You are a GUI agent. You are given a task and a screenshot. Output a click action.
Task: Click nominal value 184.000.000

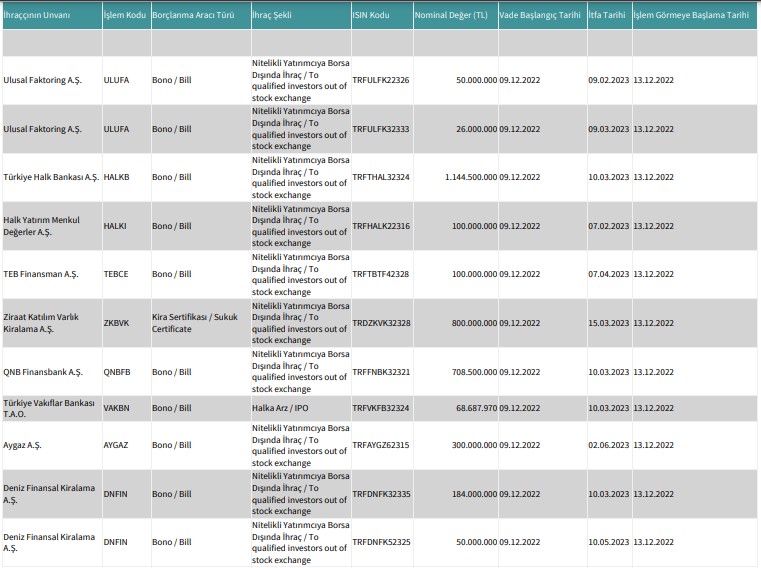(475, 494)
